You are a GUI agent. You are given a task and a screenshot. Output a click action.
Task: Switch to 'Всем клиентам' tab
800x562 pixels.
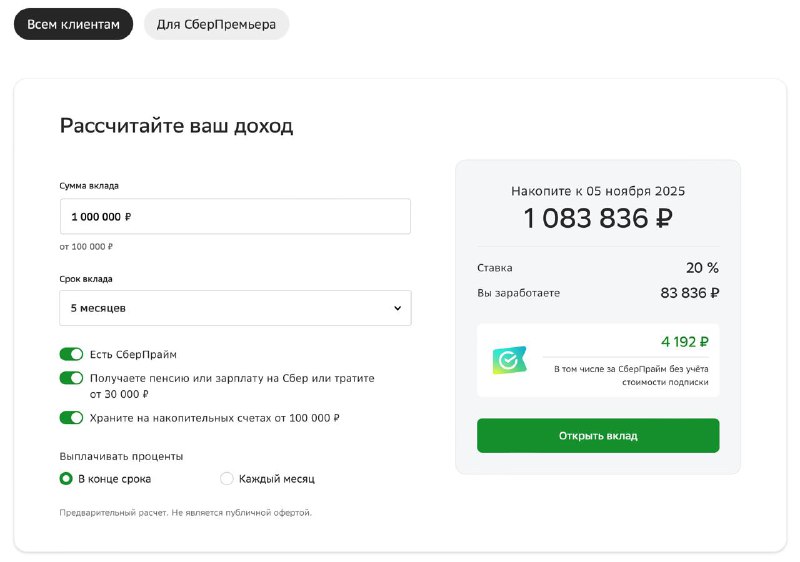click(x=73, y=24)
